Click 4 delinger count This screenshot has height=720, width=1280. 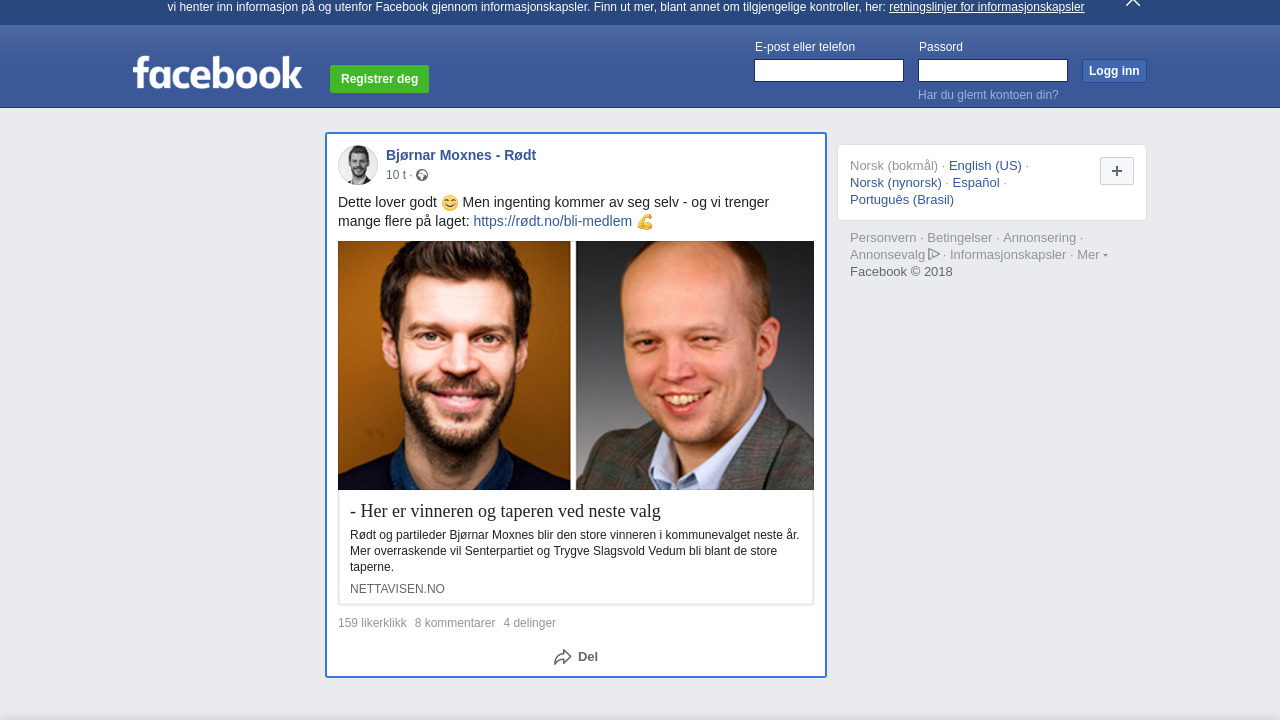(x=530, y=623)
